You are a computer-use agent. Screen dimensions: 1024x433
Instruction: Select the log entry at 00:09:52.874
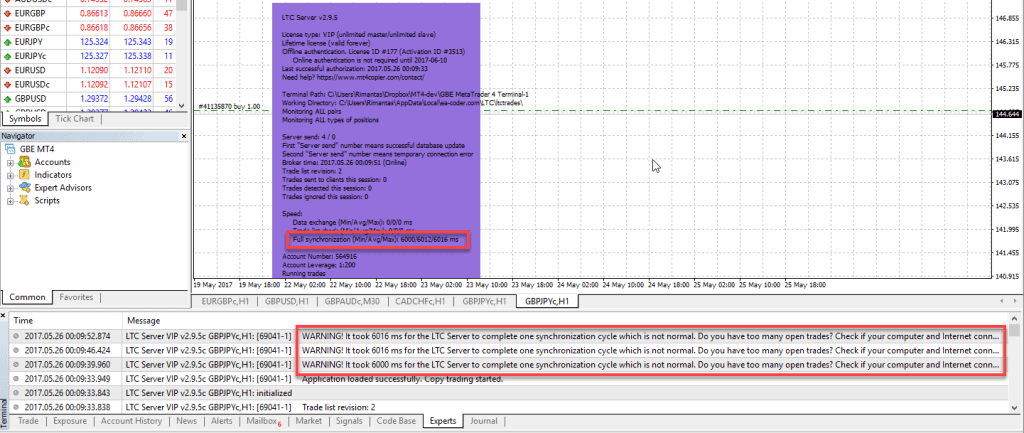[x=509, y=336]
